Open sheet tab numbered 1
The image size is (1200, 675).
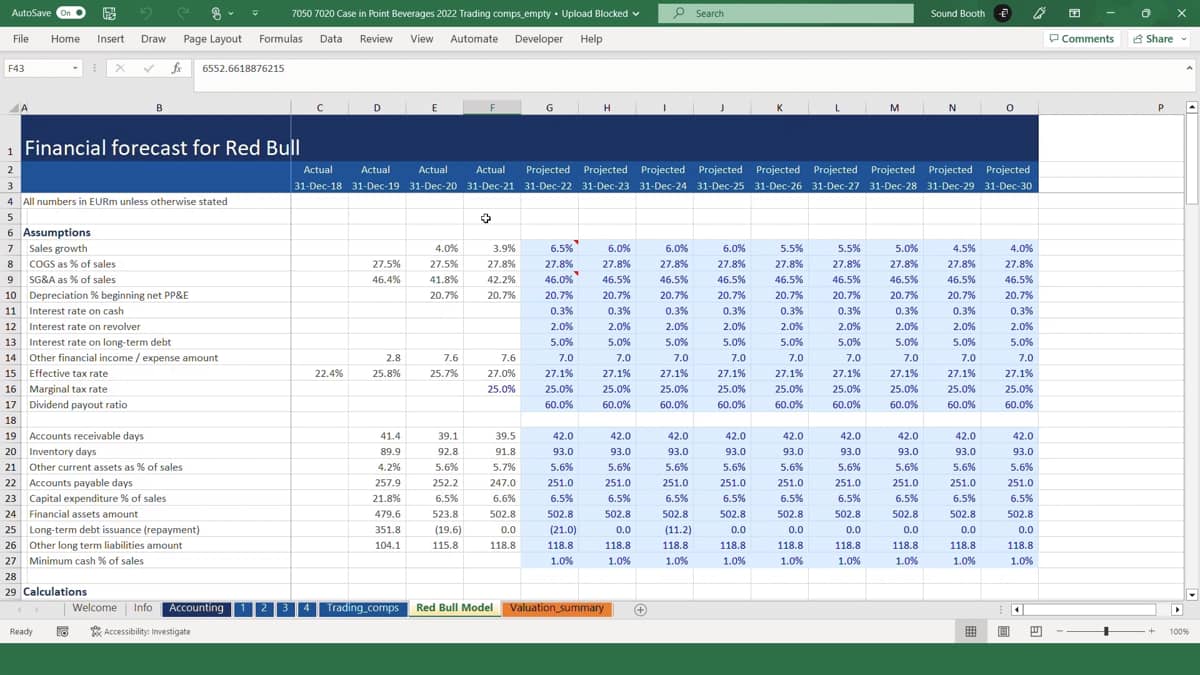point(243,608)
